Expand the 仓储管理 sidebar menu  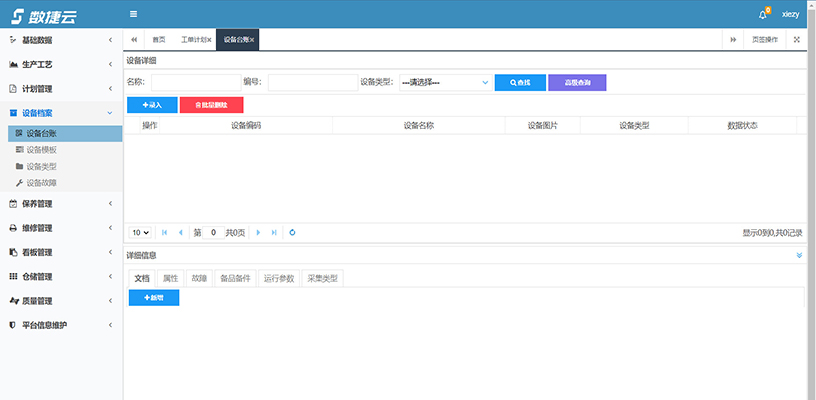click(61, 277)
